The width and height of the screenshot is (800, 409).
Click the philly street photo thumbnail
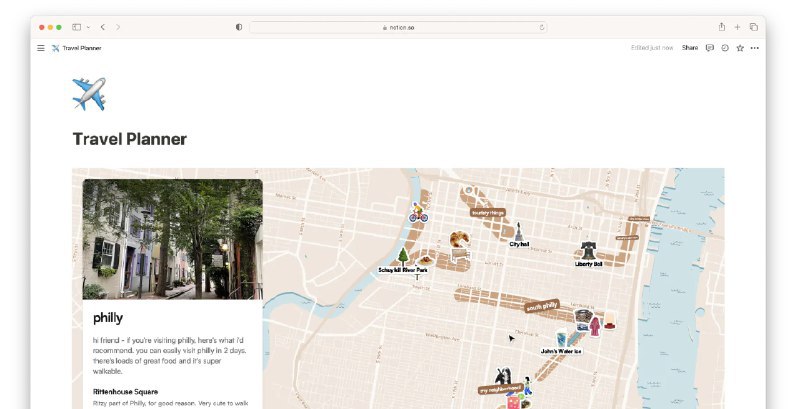point(173,239)
